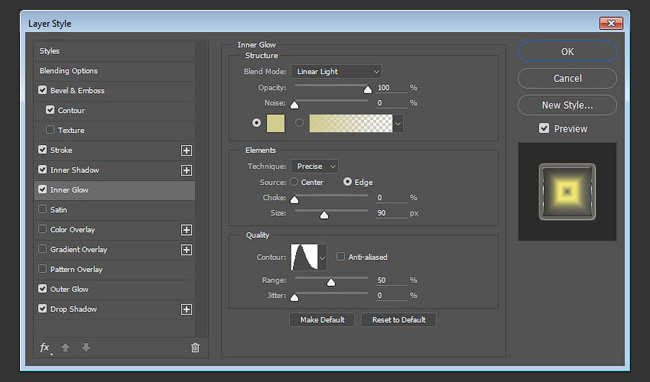Toggle the Outer Glow checkbox
This screenshot has height=382, width=650.
(42, 289)
